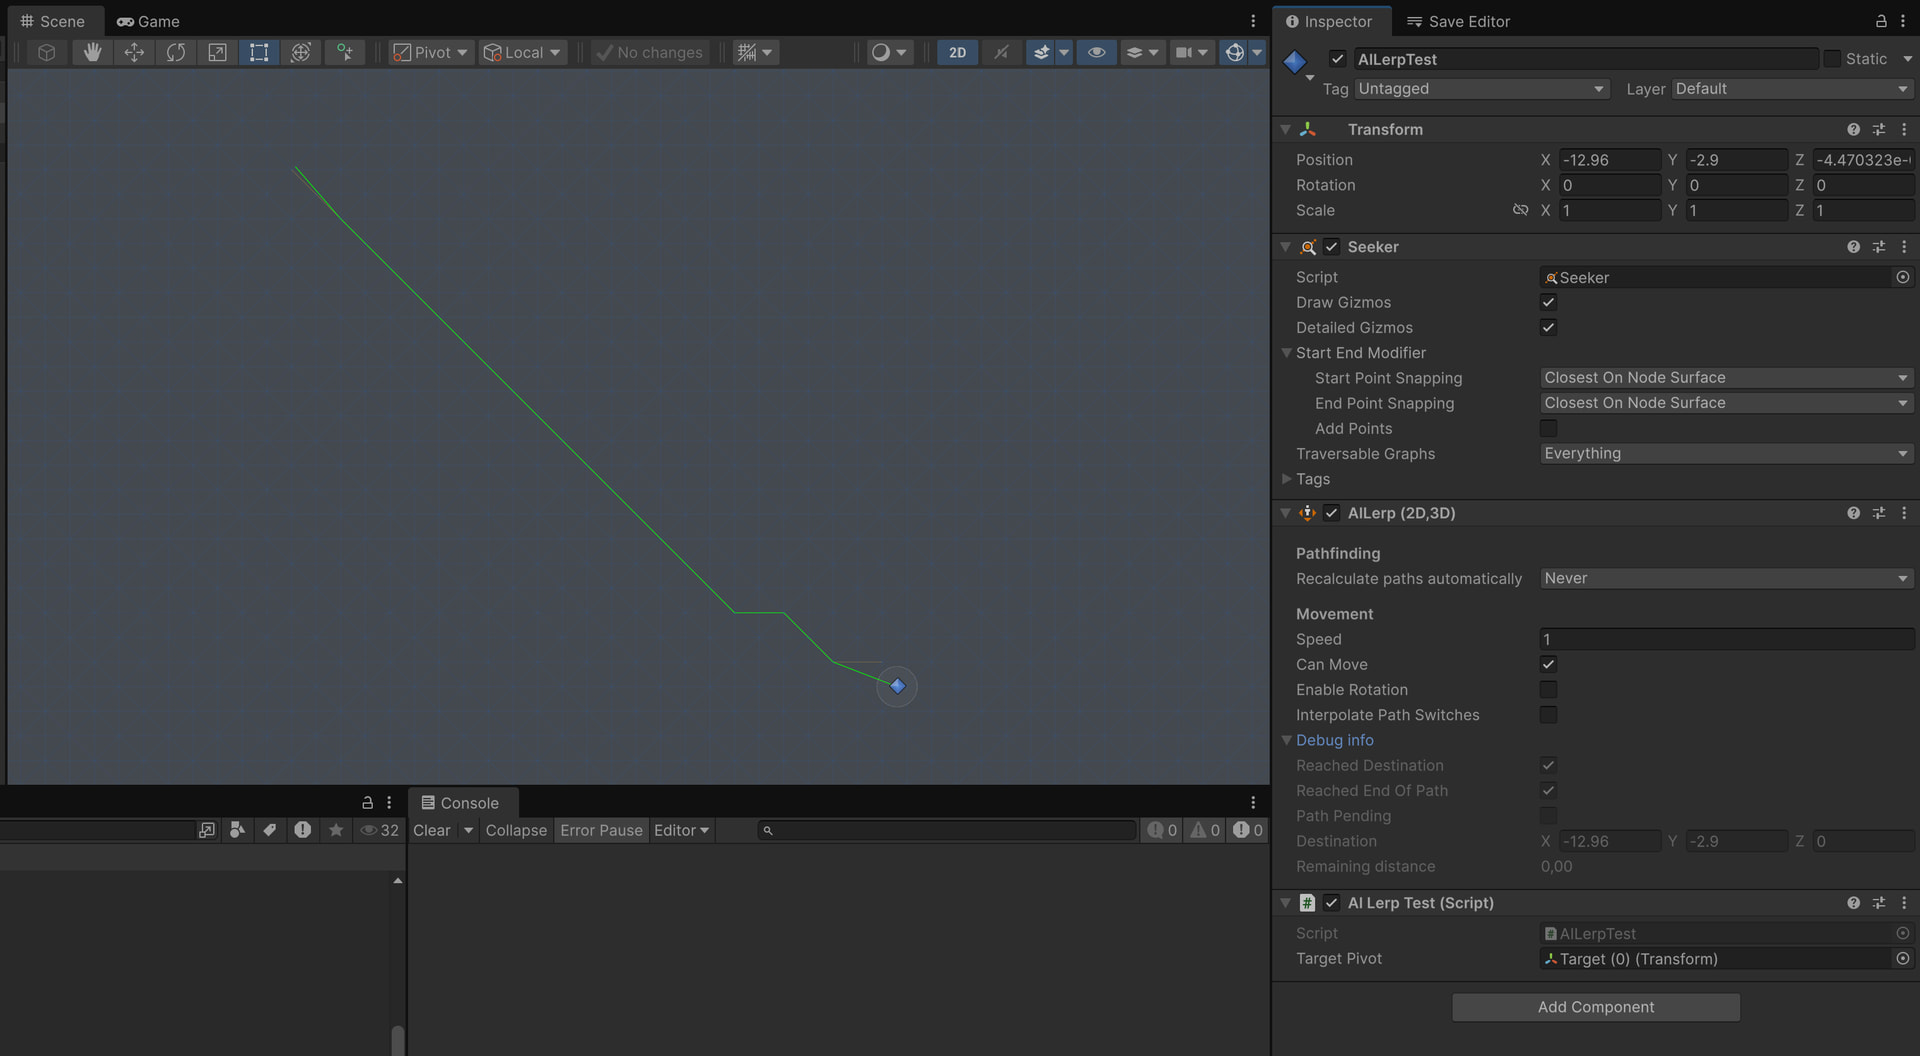Select the Move tool
This screenshot has width=1920, height=1056.
click(134, 52)
